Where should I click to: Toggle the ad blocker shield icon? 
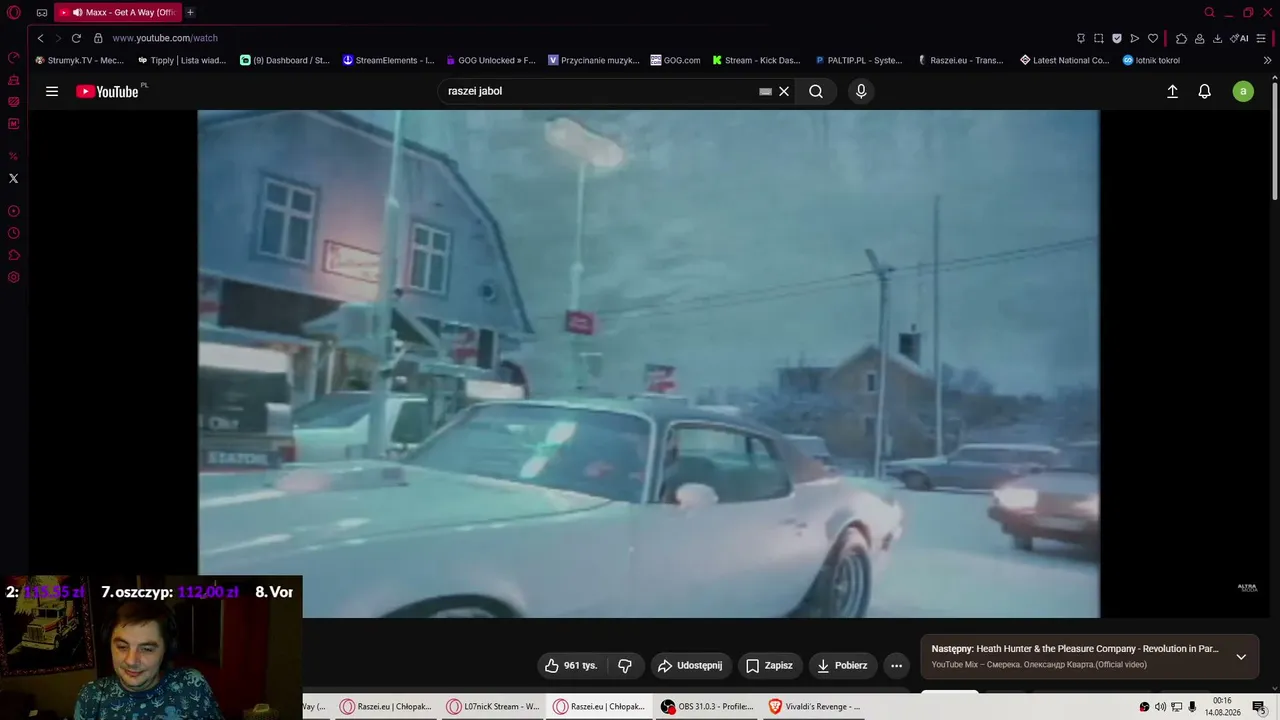1117,38
